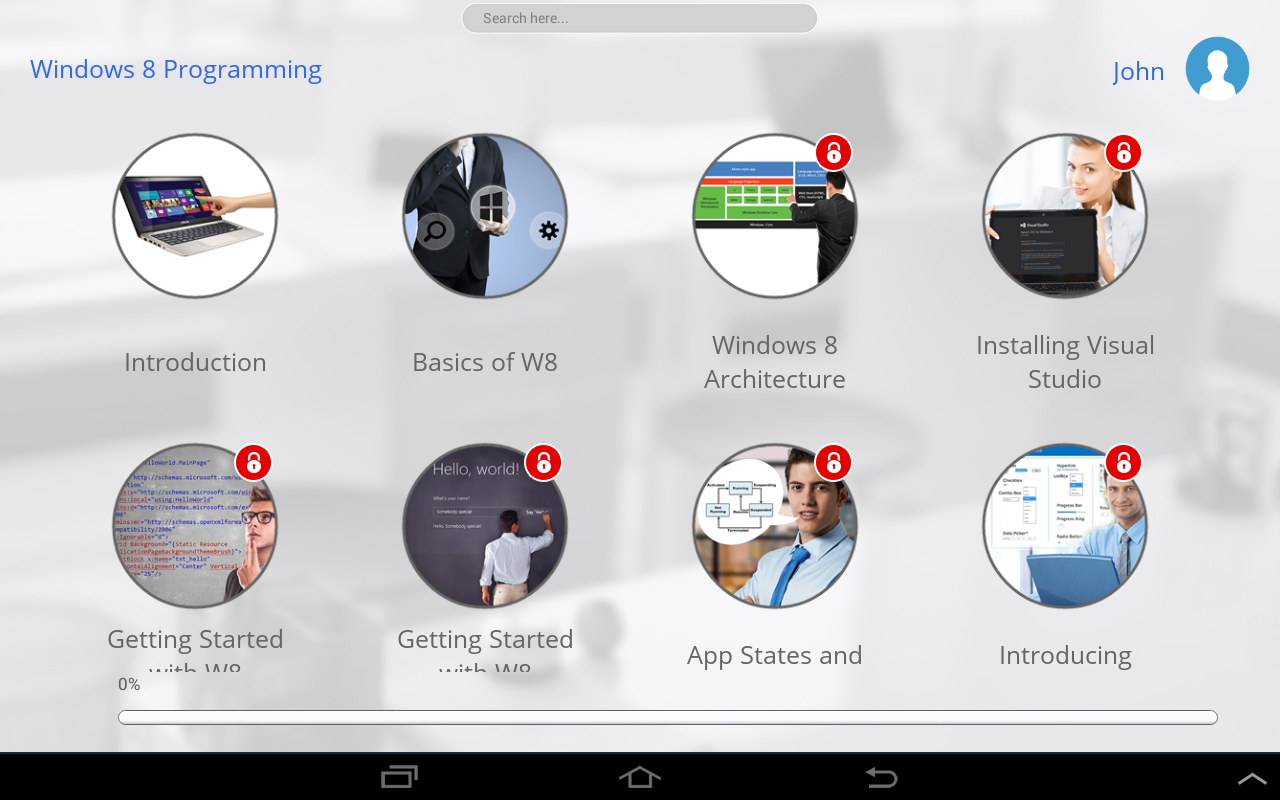Open the Hello world chalkboard thumbnail
The width and height of the screenshot is (1280, 800).
click(485, 526)
